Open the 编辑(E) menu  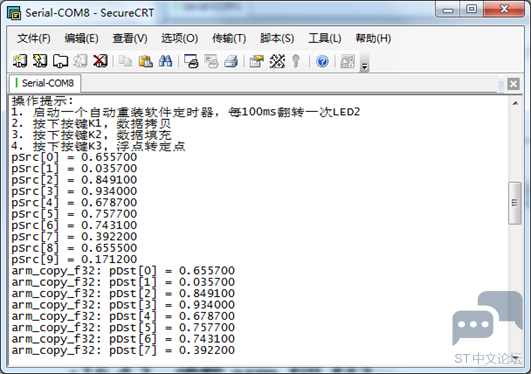point(81,38)
